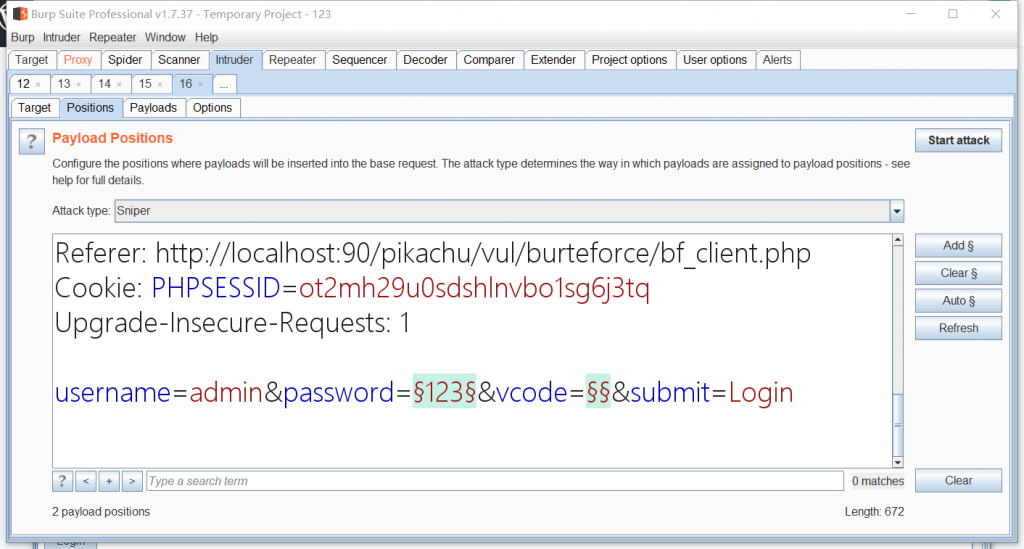Screen dimensions: 1024x549
Task: Open the Repeater tool tab
Action: tap(292, 60)
